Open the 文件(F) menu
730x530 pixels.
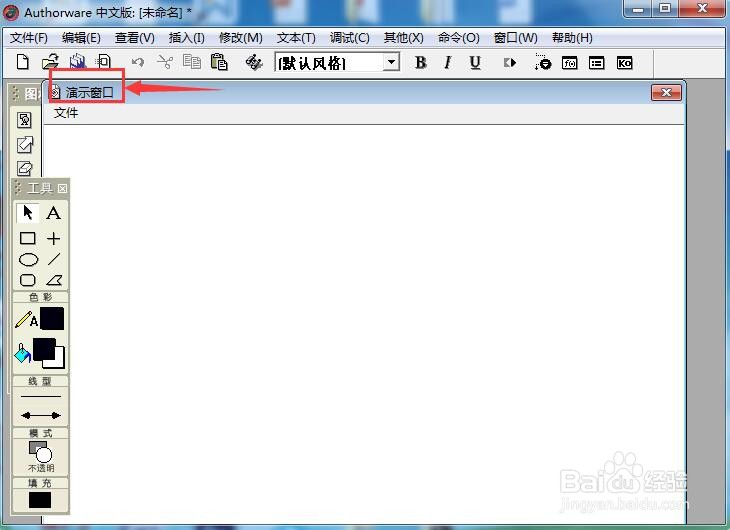coord(29,38)
